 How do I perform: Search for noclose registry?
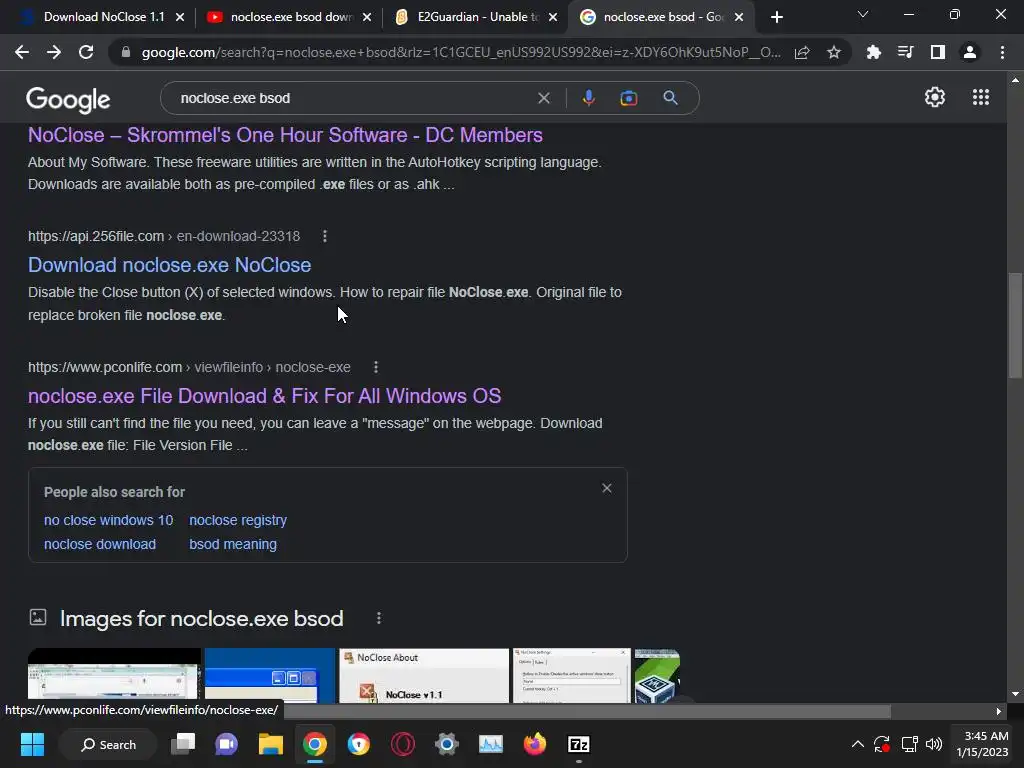click(238, 520)
